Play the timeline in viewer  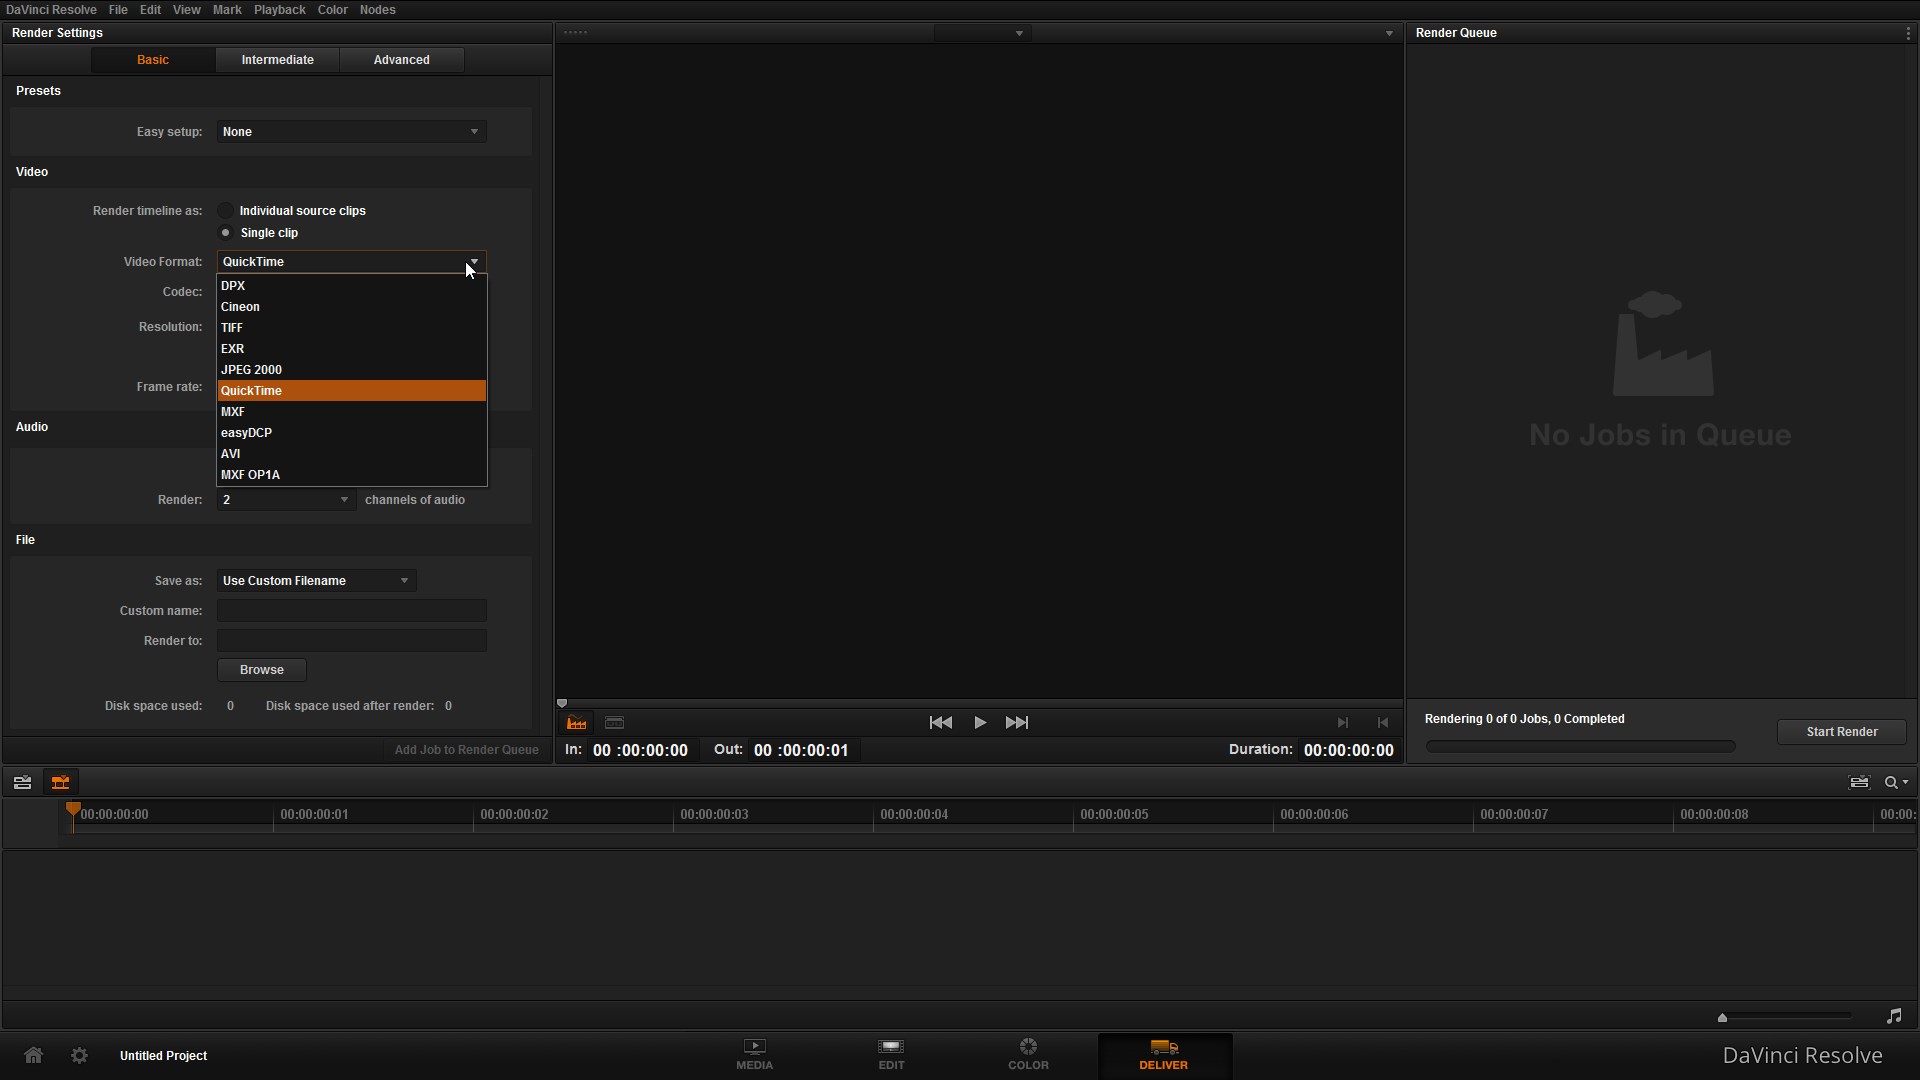980,722
